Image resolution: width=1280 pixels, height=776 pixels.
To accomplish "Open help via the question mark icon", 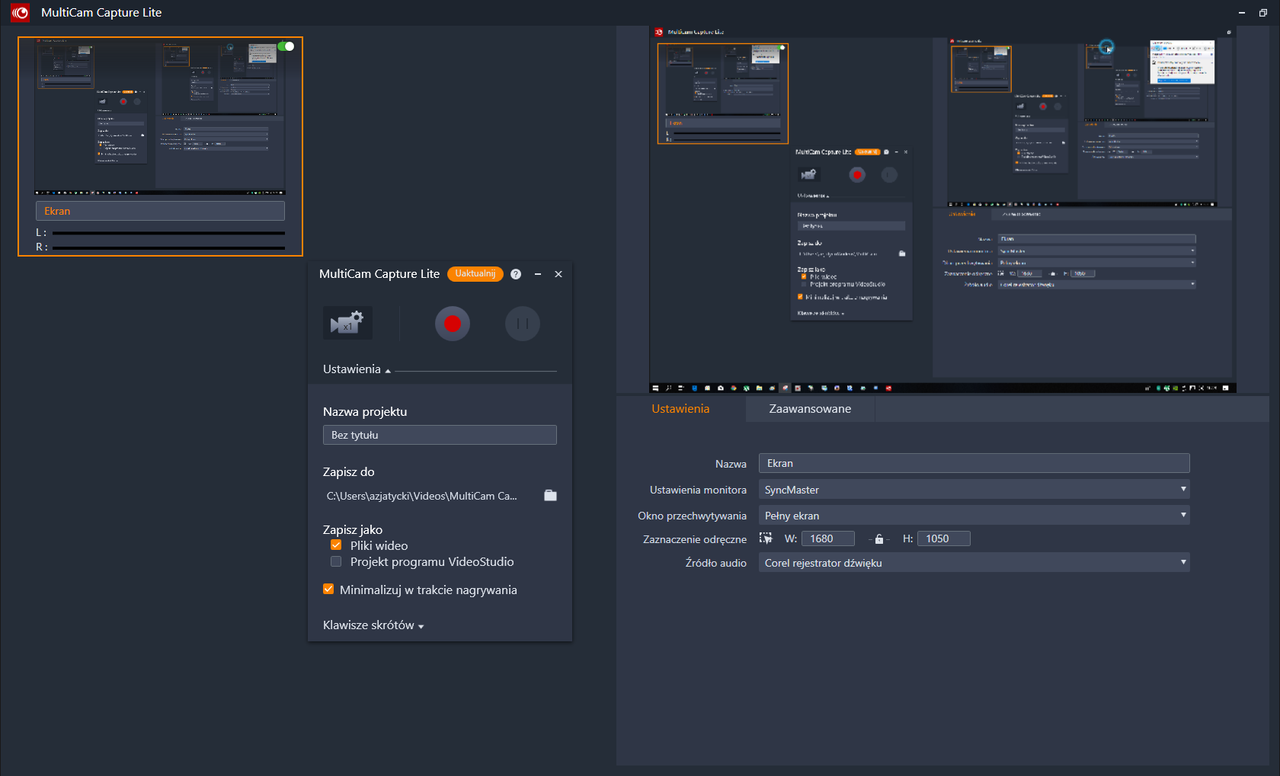I will (516, 274).
